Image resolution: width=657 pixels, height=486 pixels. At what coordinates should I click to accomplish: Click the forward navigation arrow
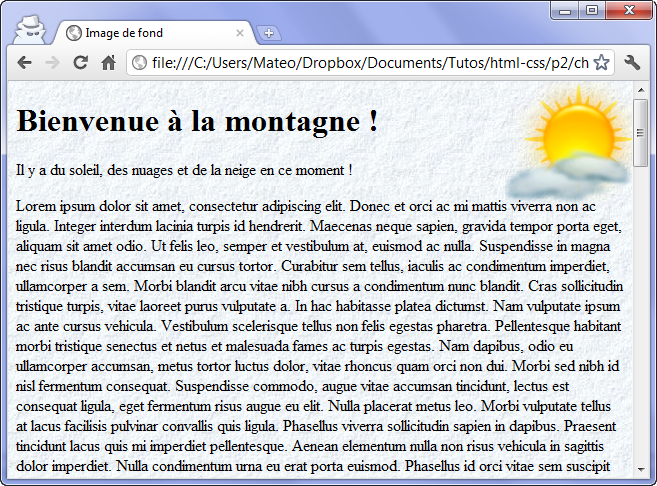point(53,63)
